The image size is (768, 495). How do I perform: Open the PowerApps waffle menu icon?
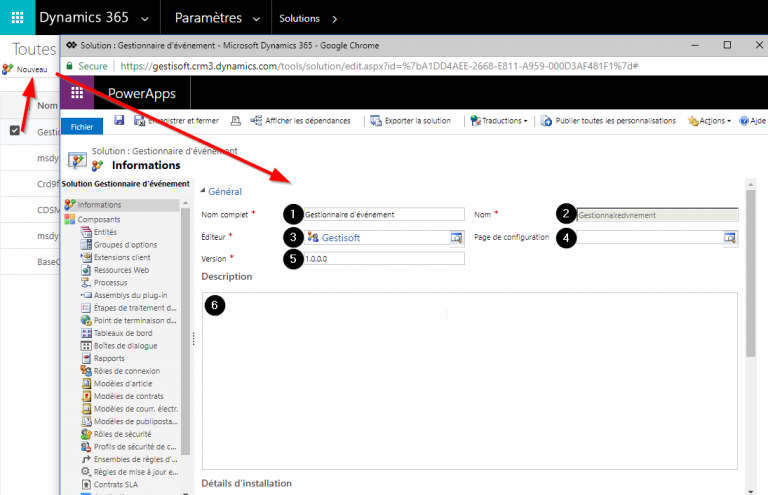tap(77, 93)
